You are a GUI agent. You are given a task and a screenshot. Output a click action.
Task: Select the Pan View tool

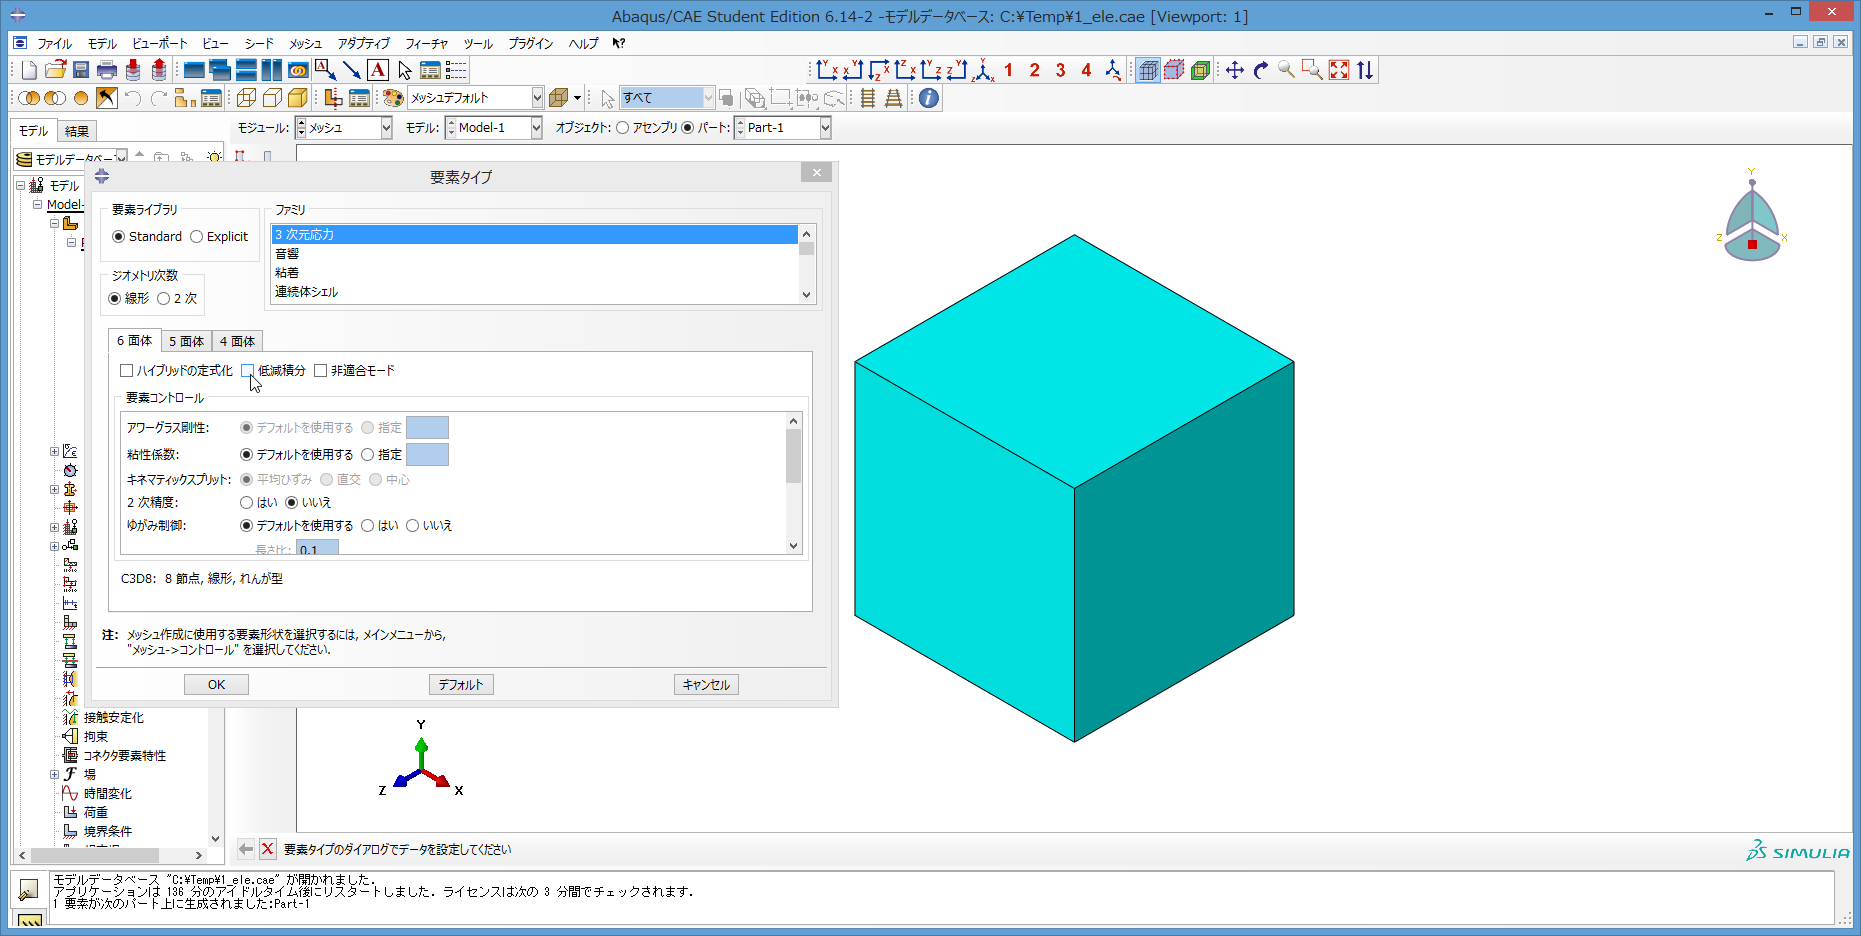pyautogui.click(x=1235, y=70)
